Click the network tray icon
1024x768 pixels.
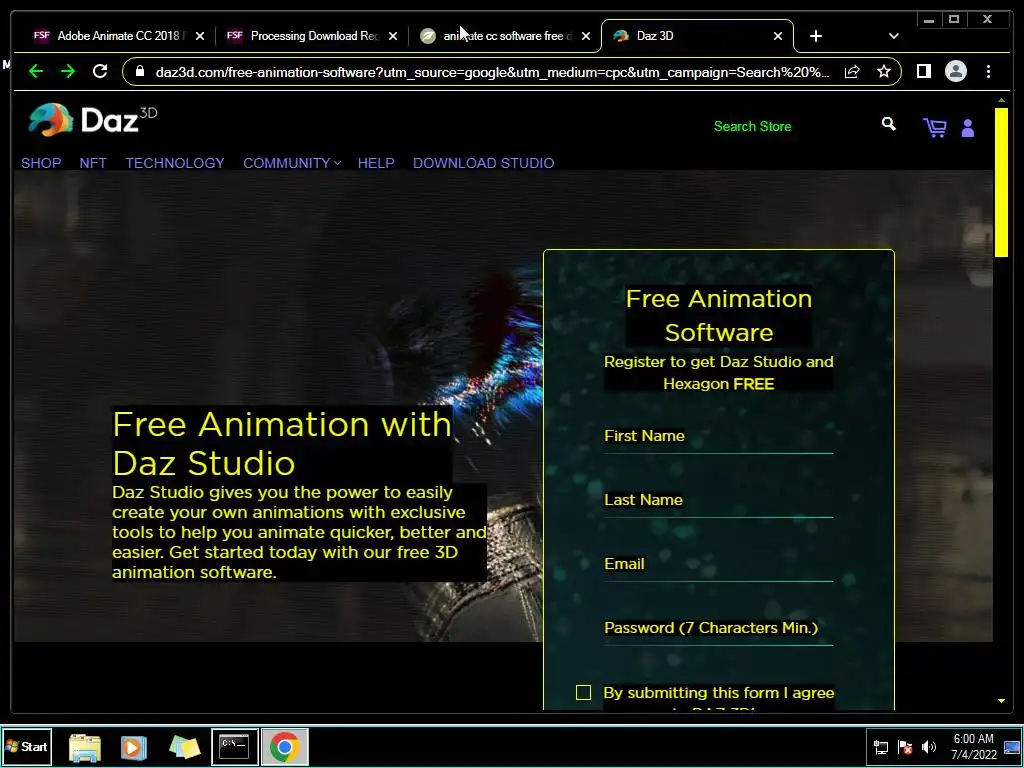coord(880,747)
